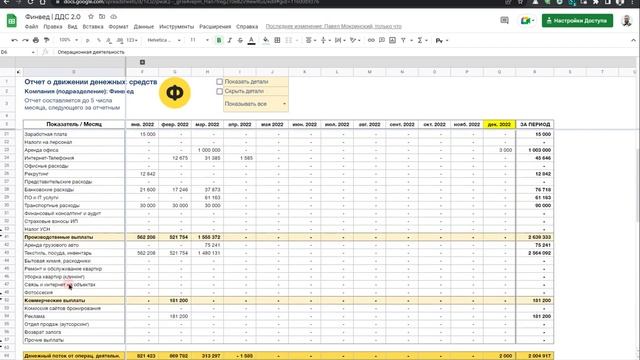This screenshot has width=640, height=360.
Task: Open the Вид menu
Action: coord(72,27)
